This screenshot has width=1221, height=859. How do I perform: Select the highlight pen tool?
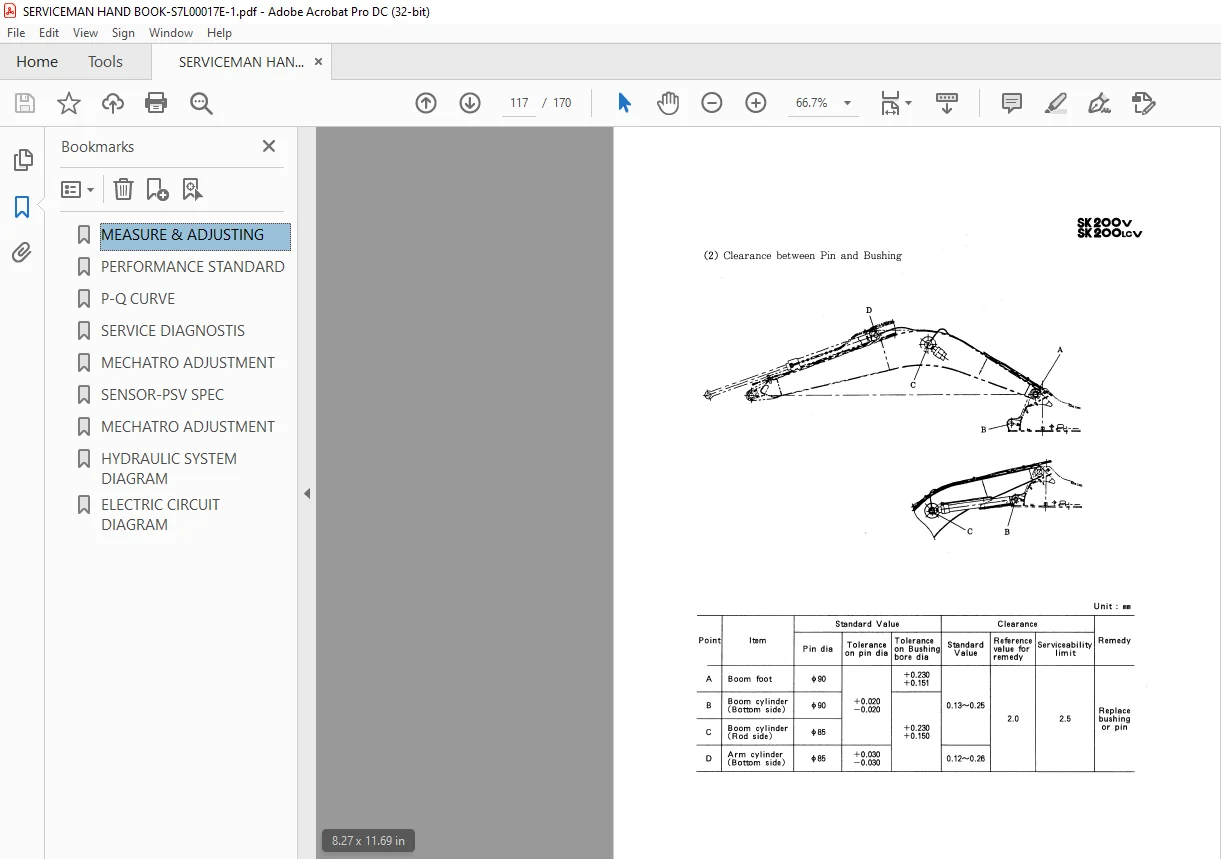point(1056,103)
